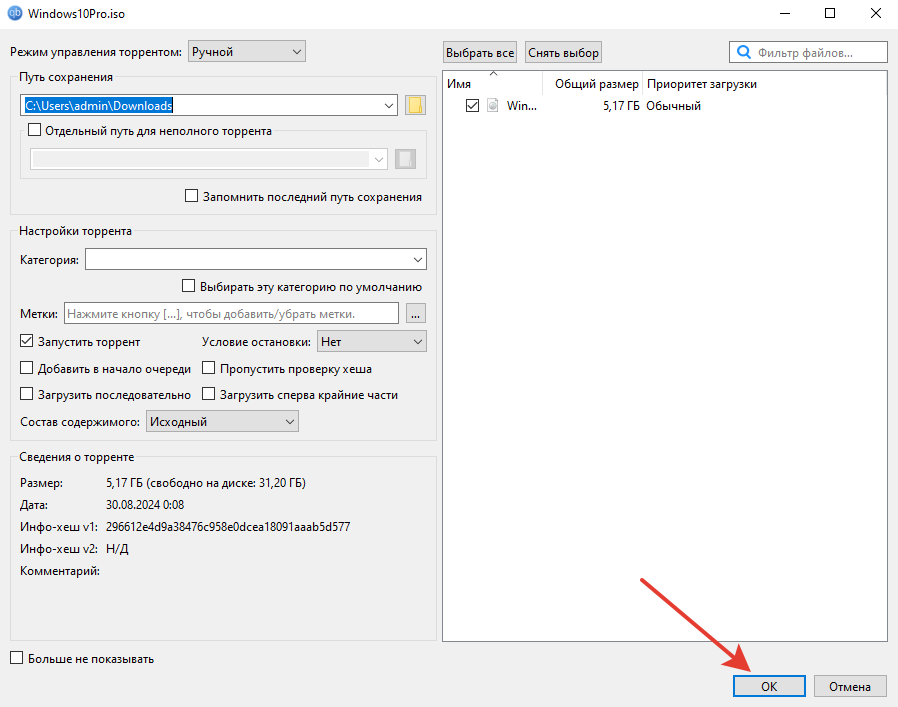Check Выбирать эту категорию по умолчанию
The image size is (898, 707).
(x=188, y=286)
